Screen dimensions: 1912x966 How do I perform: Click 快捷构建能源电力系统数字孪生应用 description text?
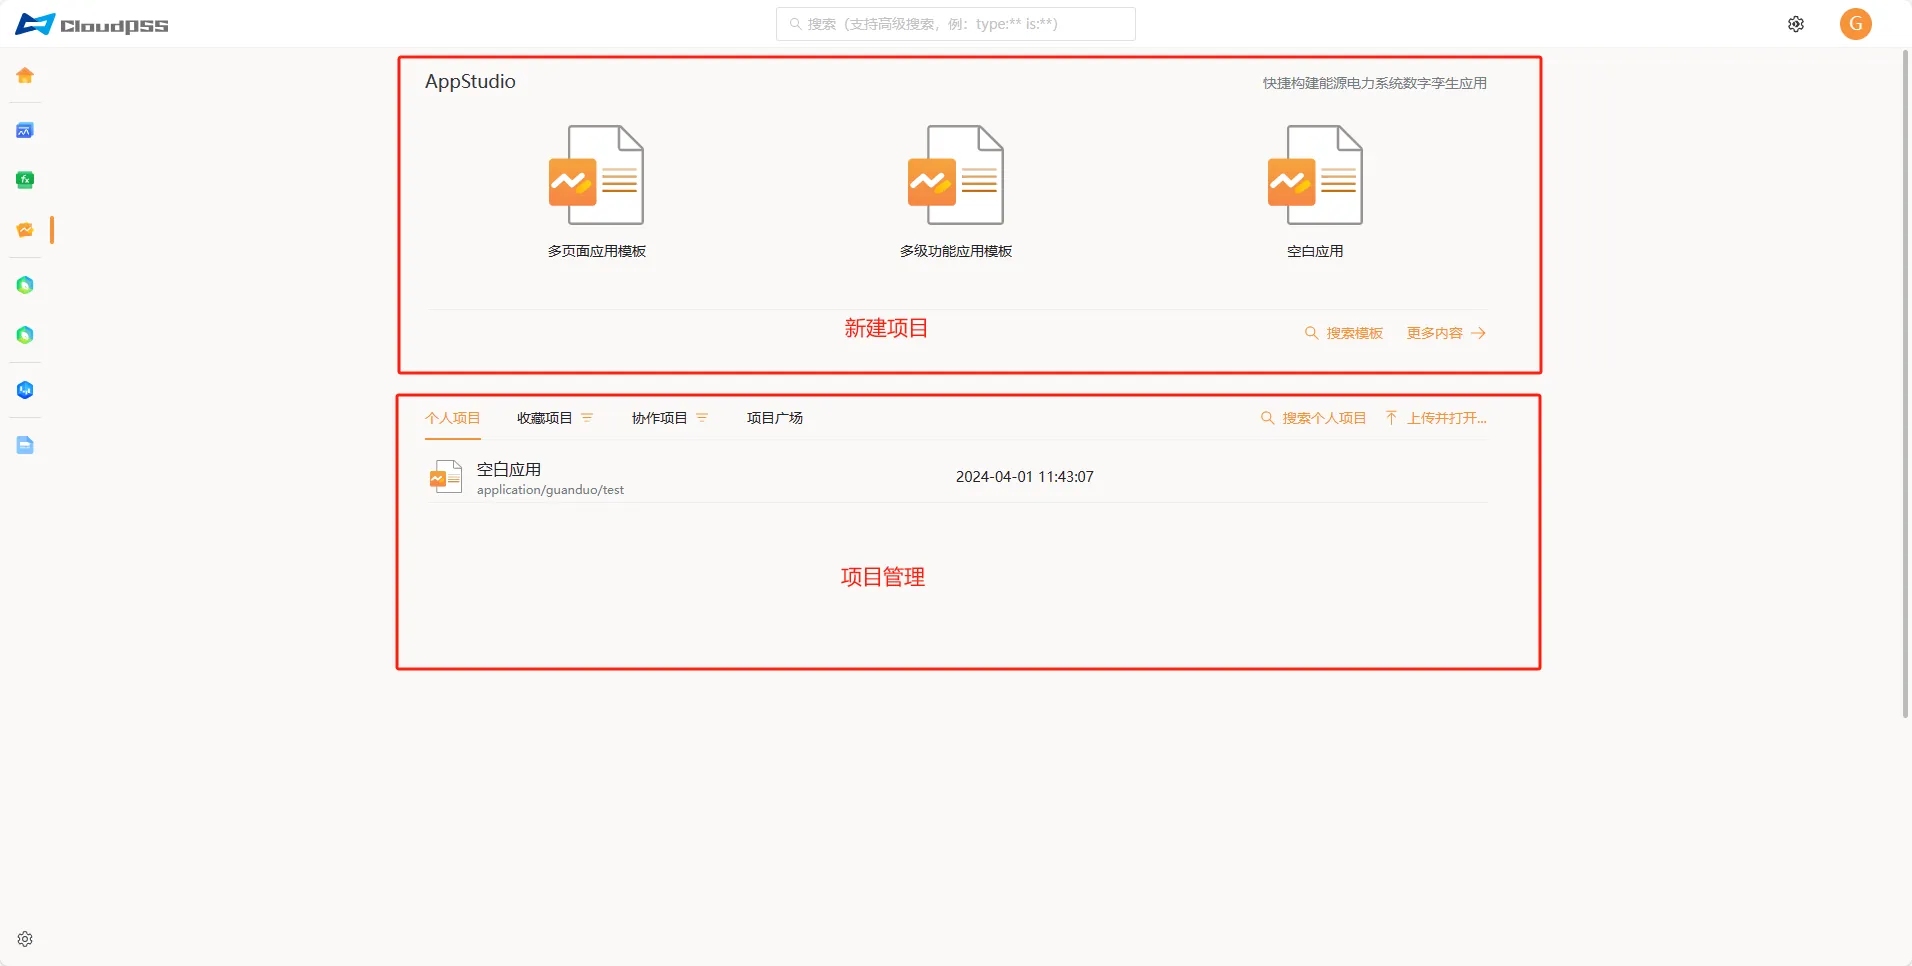(1374, 83)
